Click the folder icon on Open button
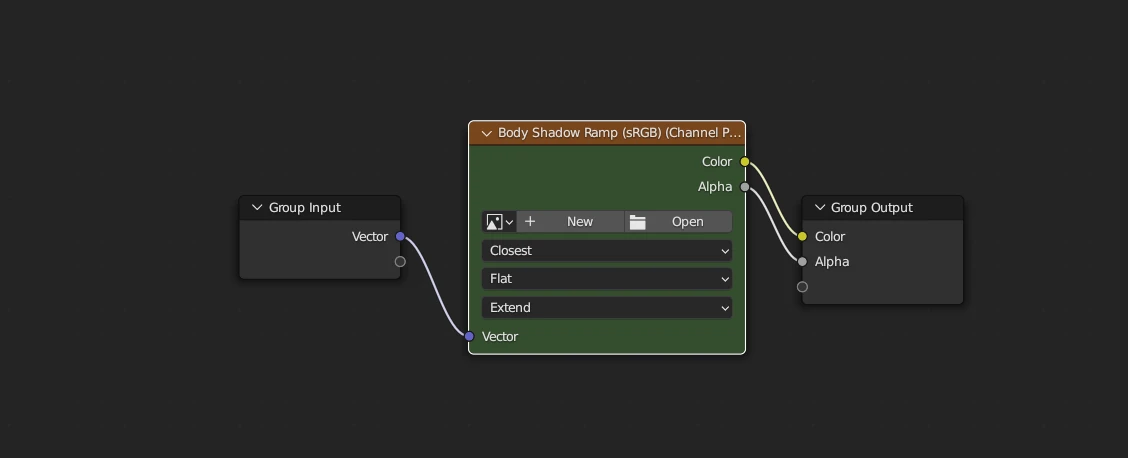The image size is (1128, 458). pyautogui.click(x=638, y=222)
